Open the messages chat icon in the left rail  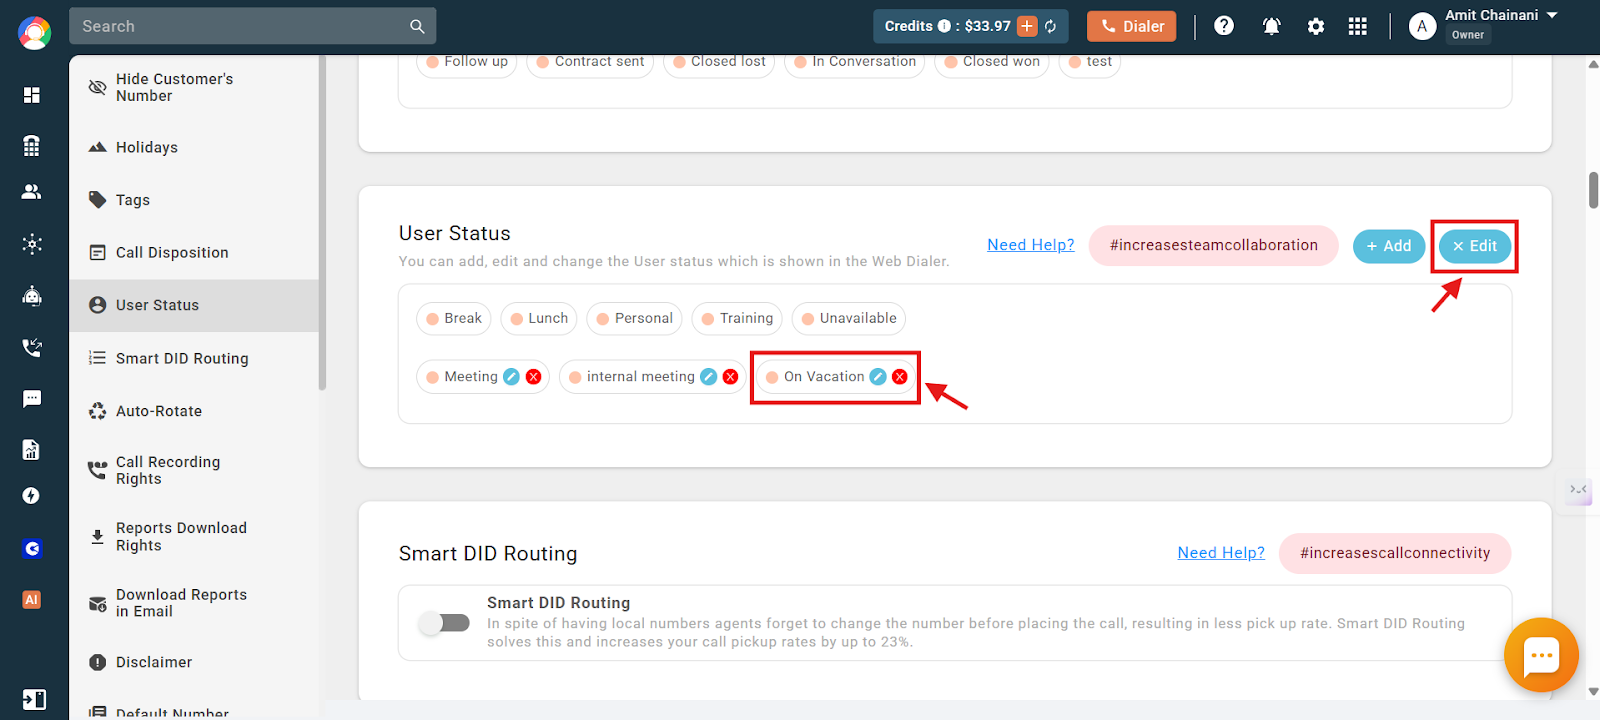(x=32, y=399)
